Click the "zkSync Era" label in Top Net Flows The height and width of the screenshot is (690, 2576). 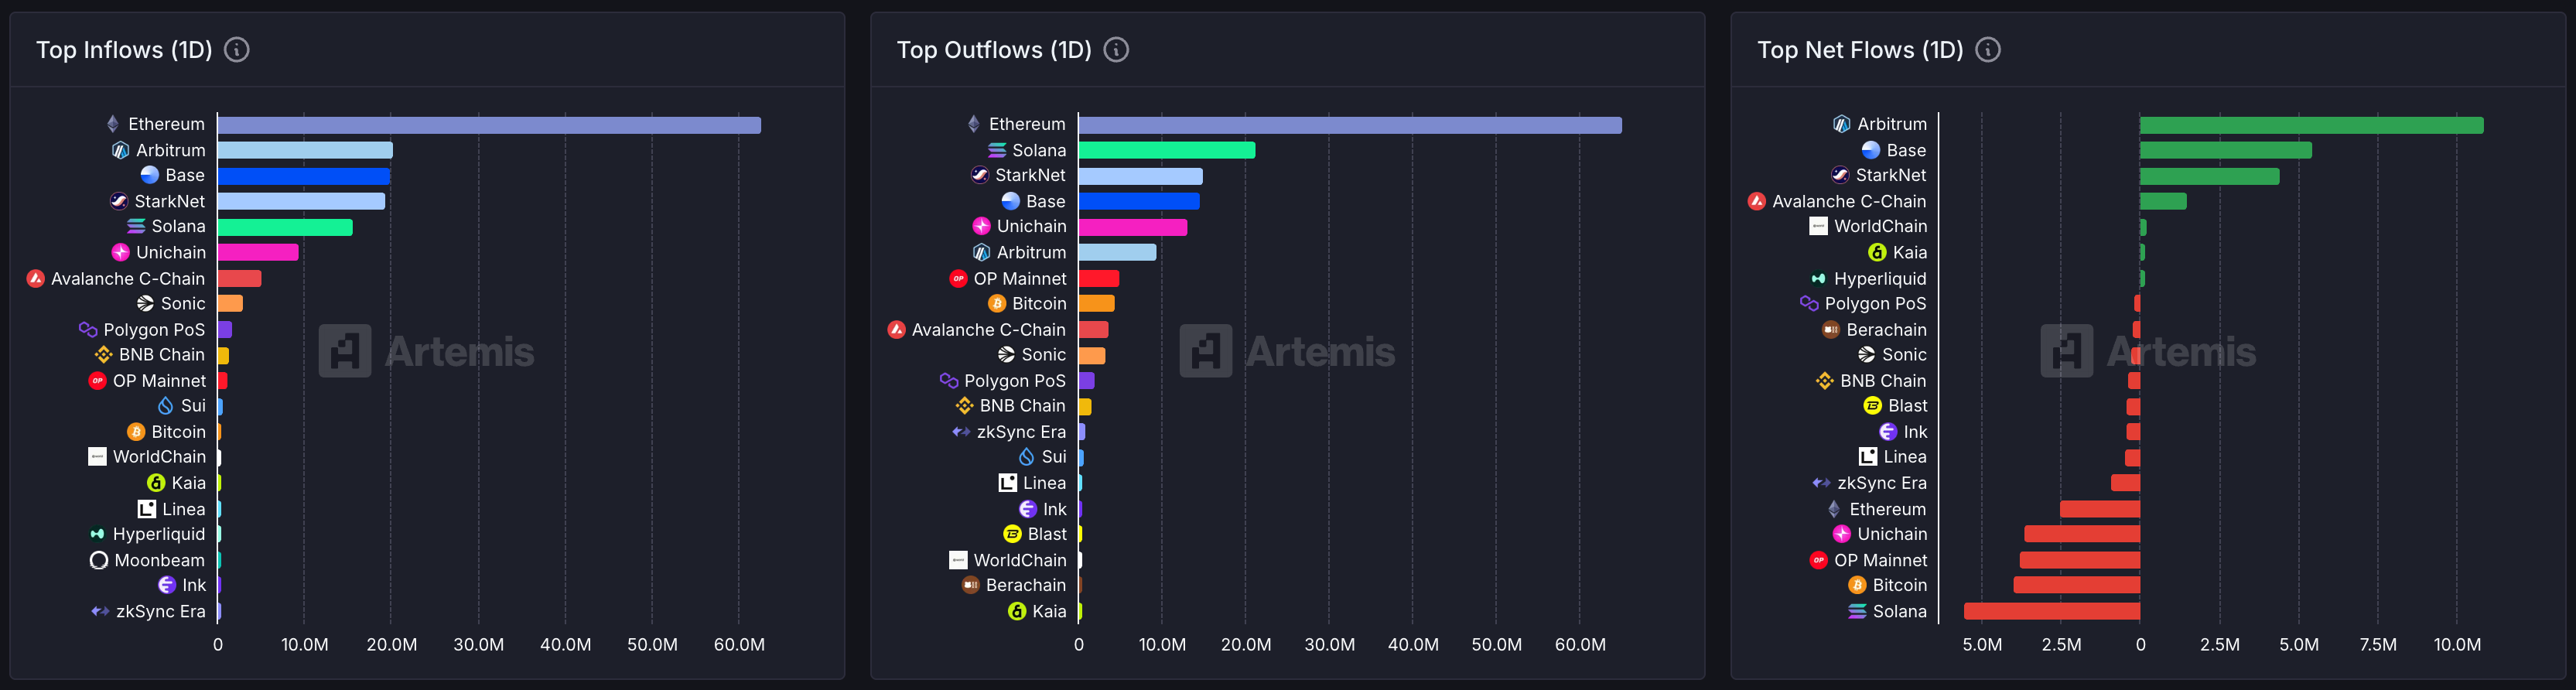pyautogui.click(x=1882, y=483)
